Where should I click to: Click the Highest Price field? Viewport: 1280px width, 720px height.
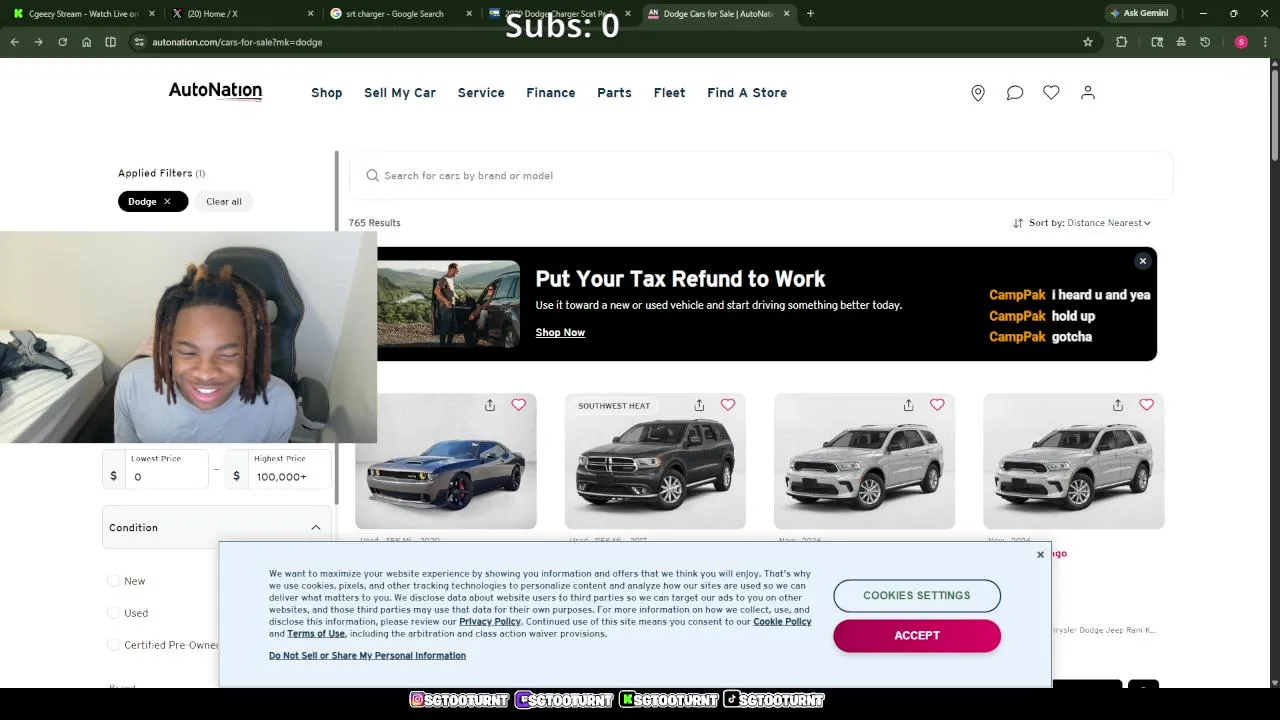[x=279, y=469]
